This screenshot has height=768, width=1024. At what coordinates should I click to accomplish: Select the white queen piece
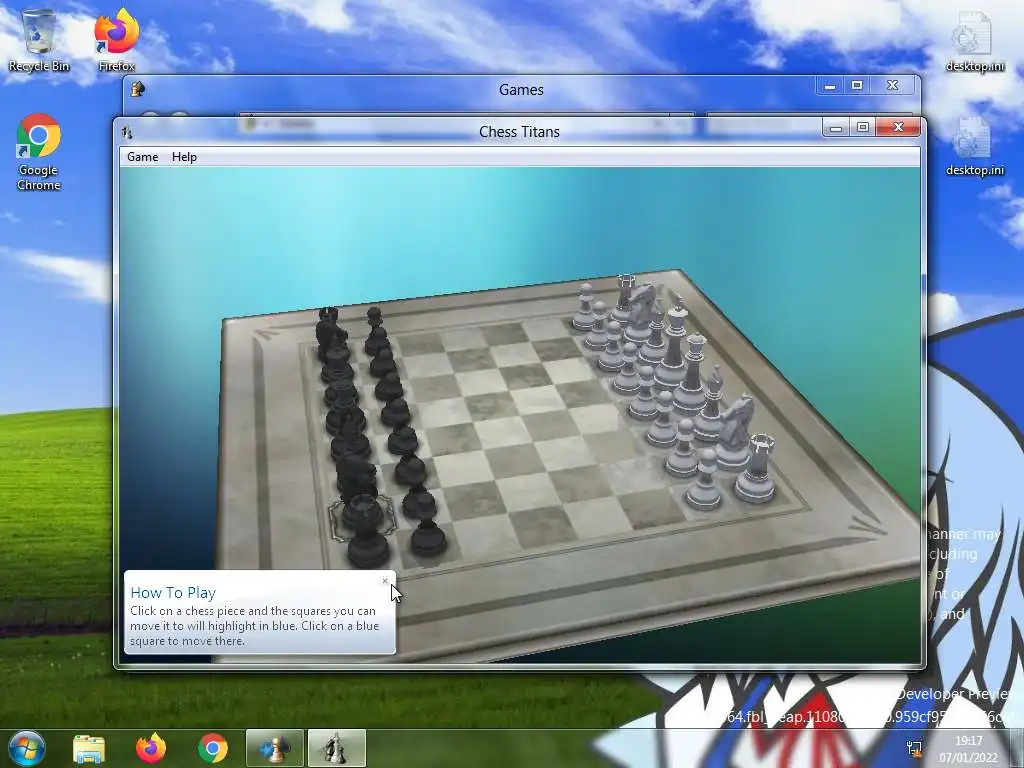click(x=692, y=374)
